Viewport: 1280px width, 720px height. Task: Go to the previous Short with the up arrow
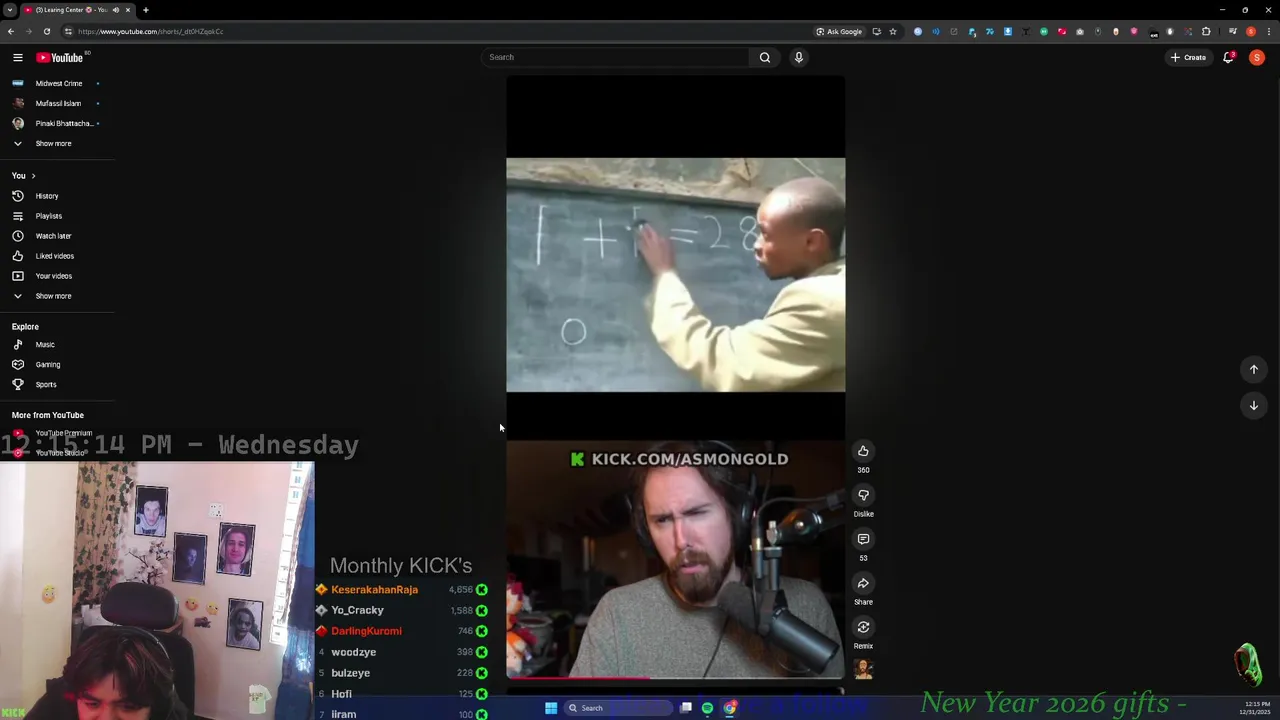[1253, 369]
